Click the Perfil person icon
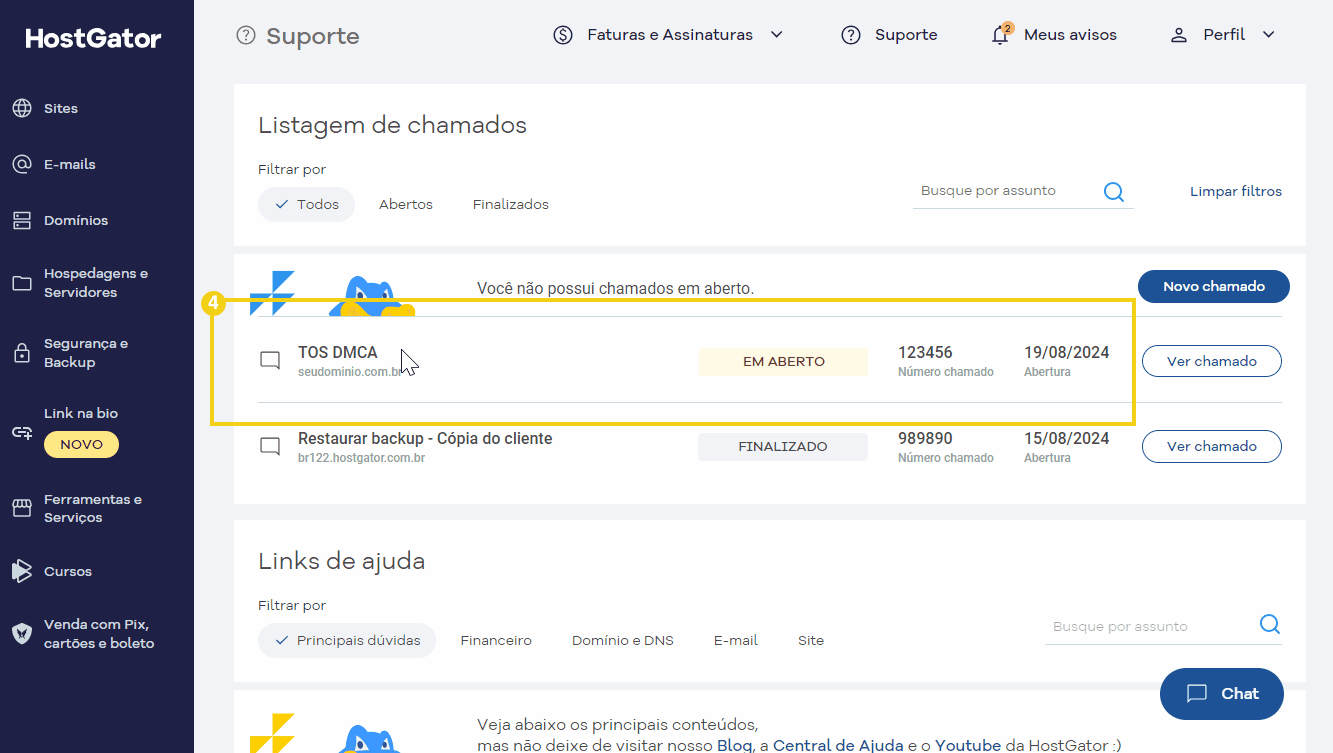This screenshot has height=753, width=1333. click(1179, 35)
